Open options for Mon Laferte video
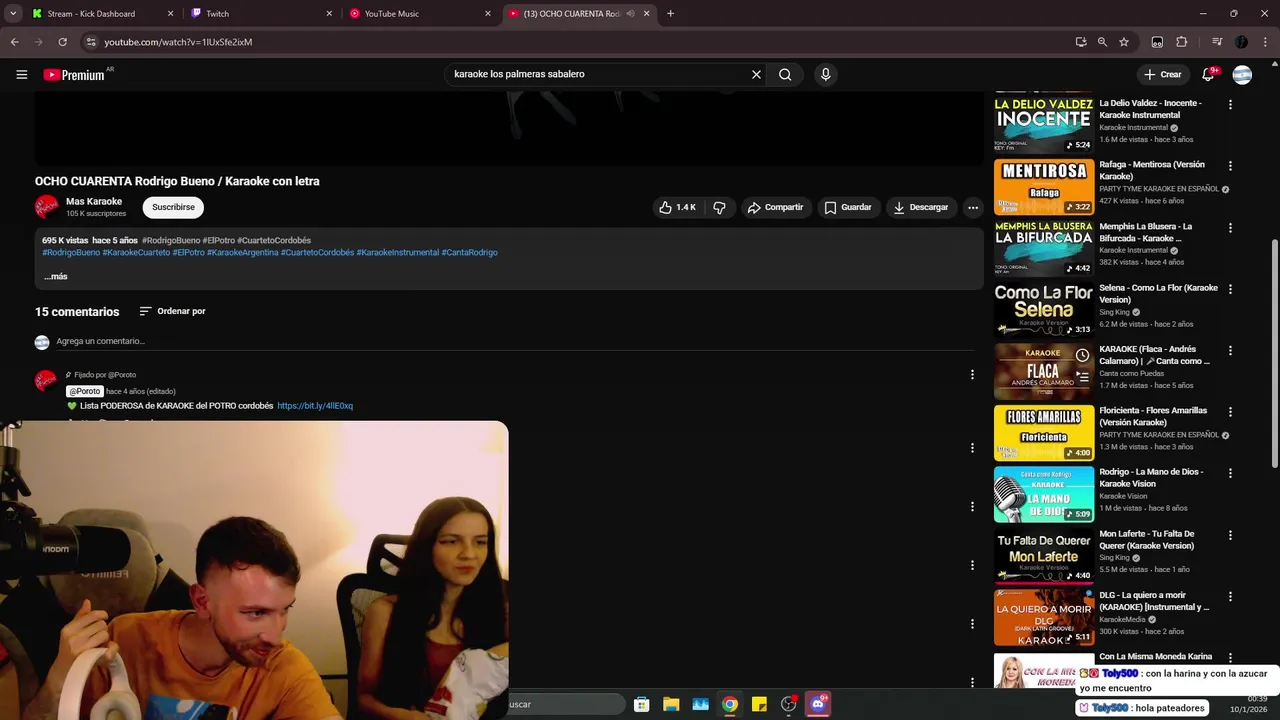The image size is (1280, 720). (x=1230, y=535)
